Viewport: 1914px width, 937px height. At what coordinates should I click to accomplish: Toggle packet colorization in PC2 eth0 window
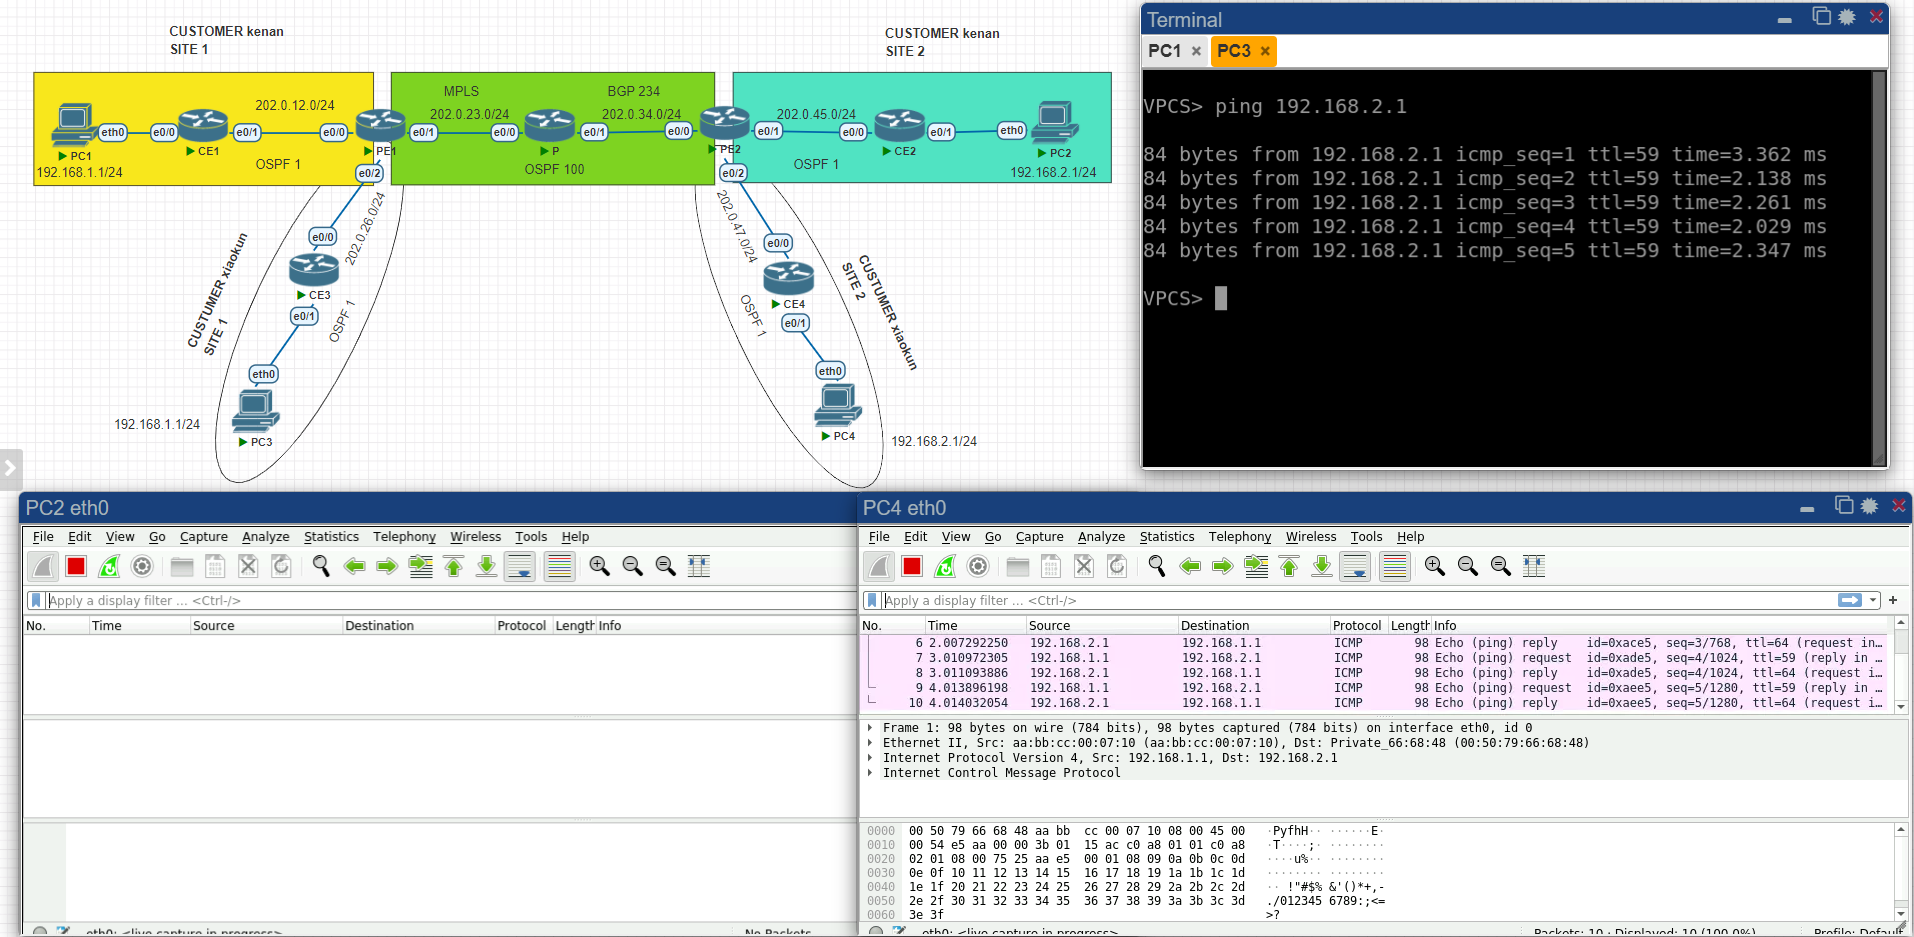coord(559,567)
